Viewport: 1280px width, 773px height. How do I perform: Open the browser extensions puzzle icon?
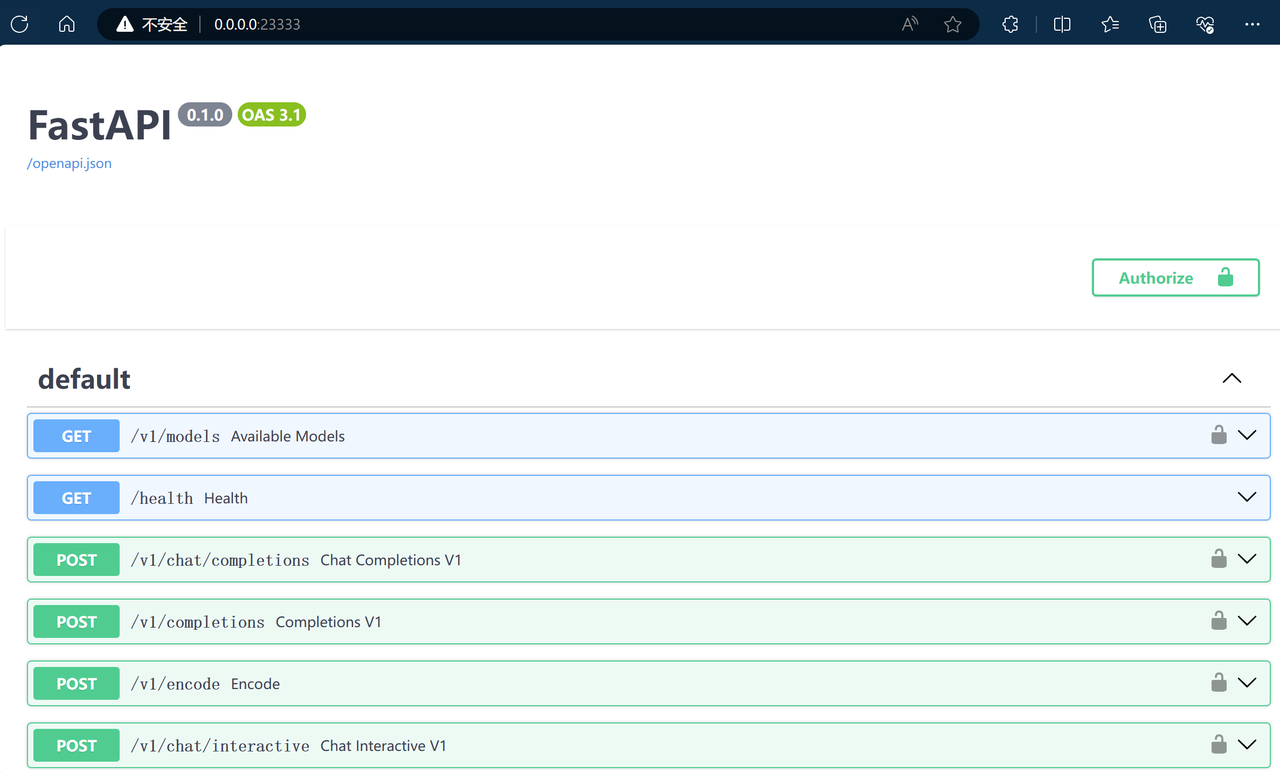[1010, 24]
